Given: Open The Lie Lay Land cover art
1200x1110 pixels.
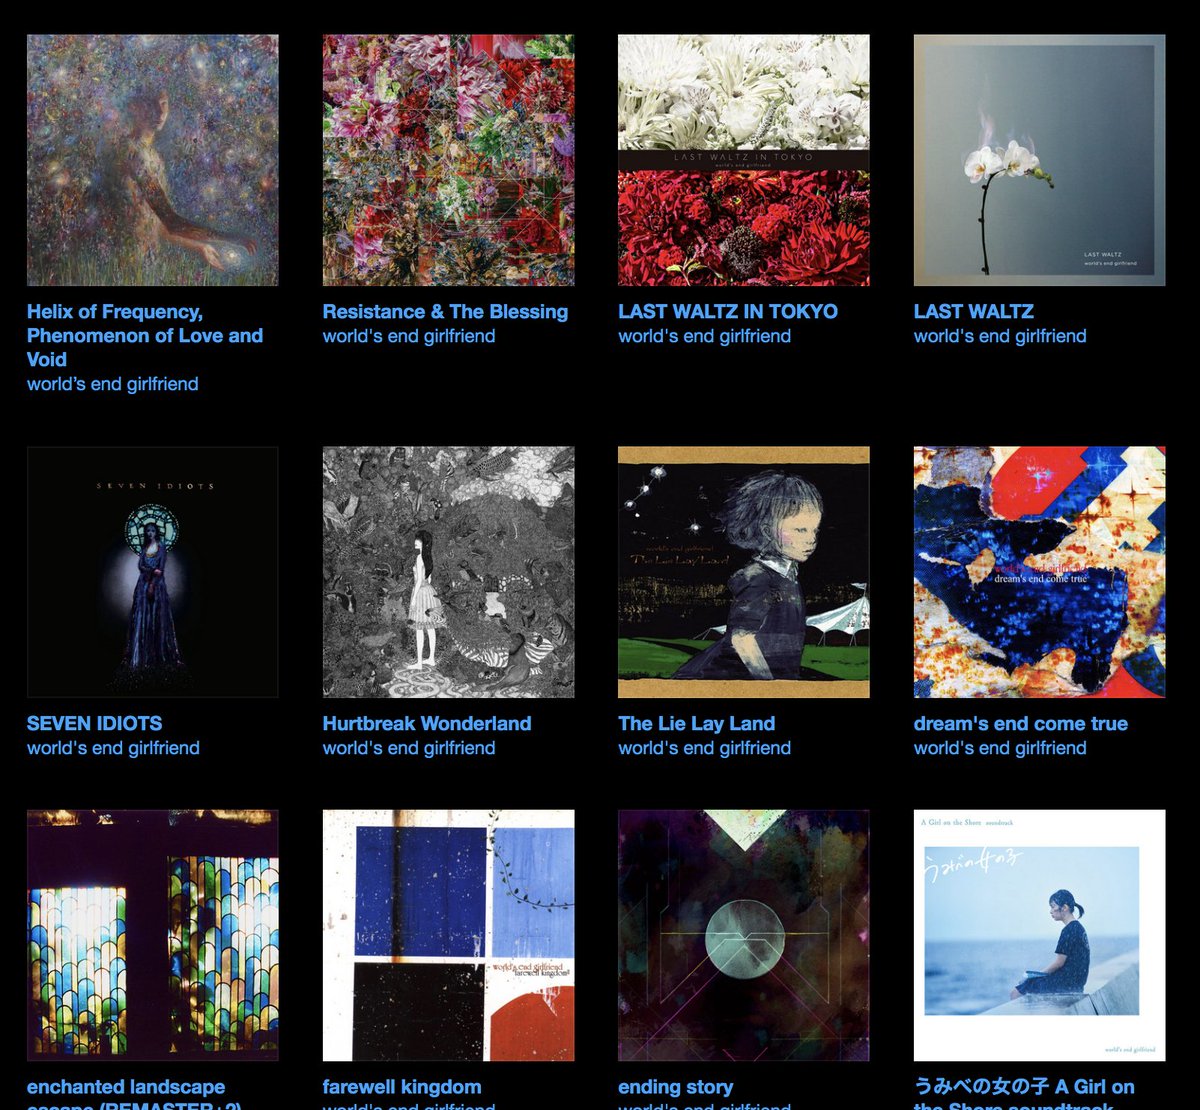Looking at the screenshot, I should pos(744,572).
